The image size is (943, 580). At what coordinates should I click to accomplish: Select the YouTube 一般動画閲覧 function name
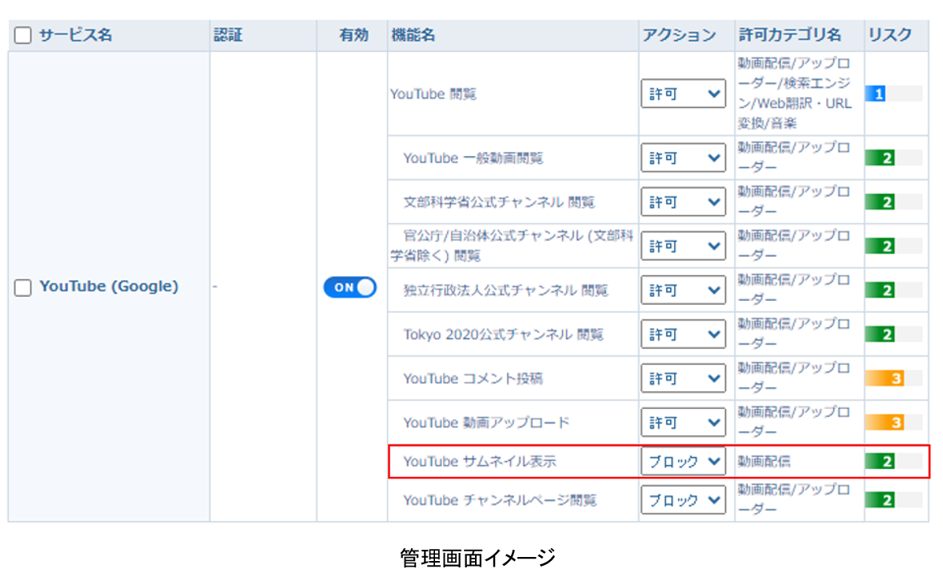[x=473, y=158]
